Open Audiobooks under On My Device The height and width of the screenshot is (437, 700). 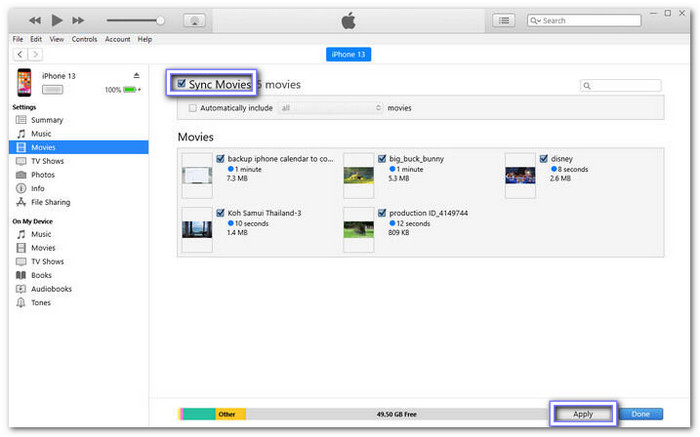coord(51,289)
